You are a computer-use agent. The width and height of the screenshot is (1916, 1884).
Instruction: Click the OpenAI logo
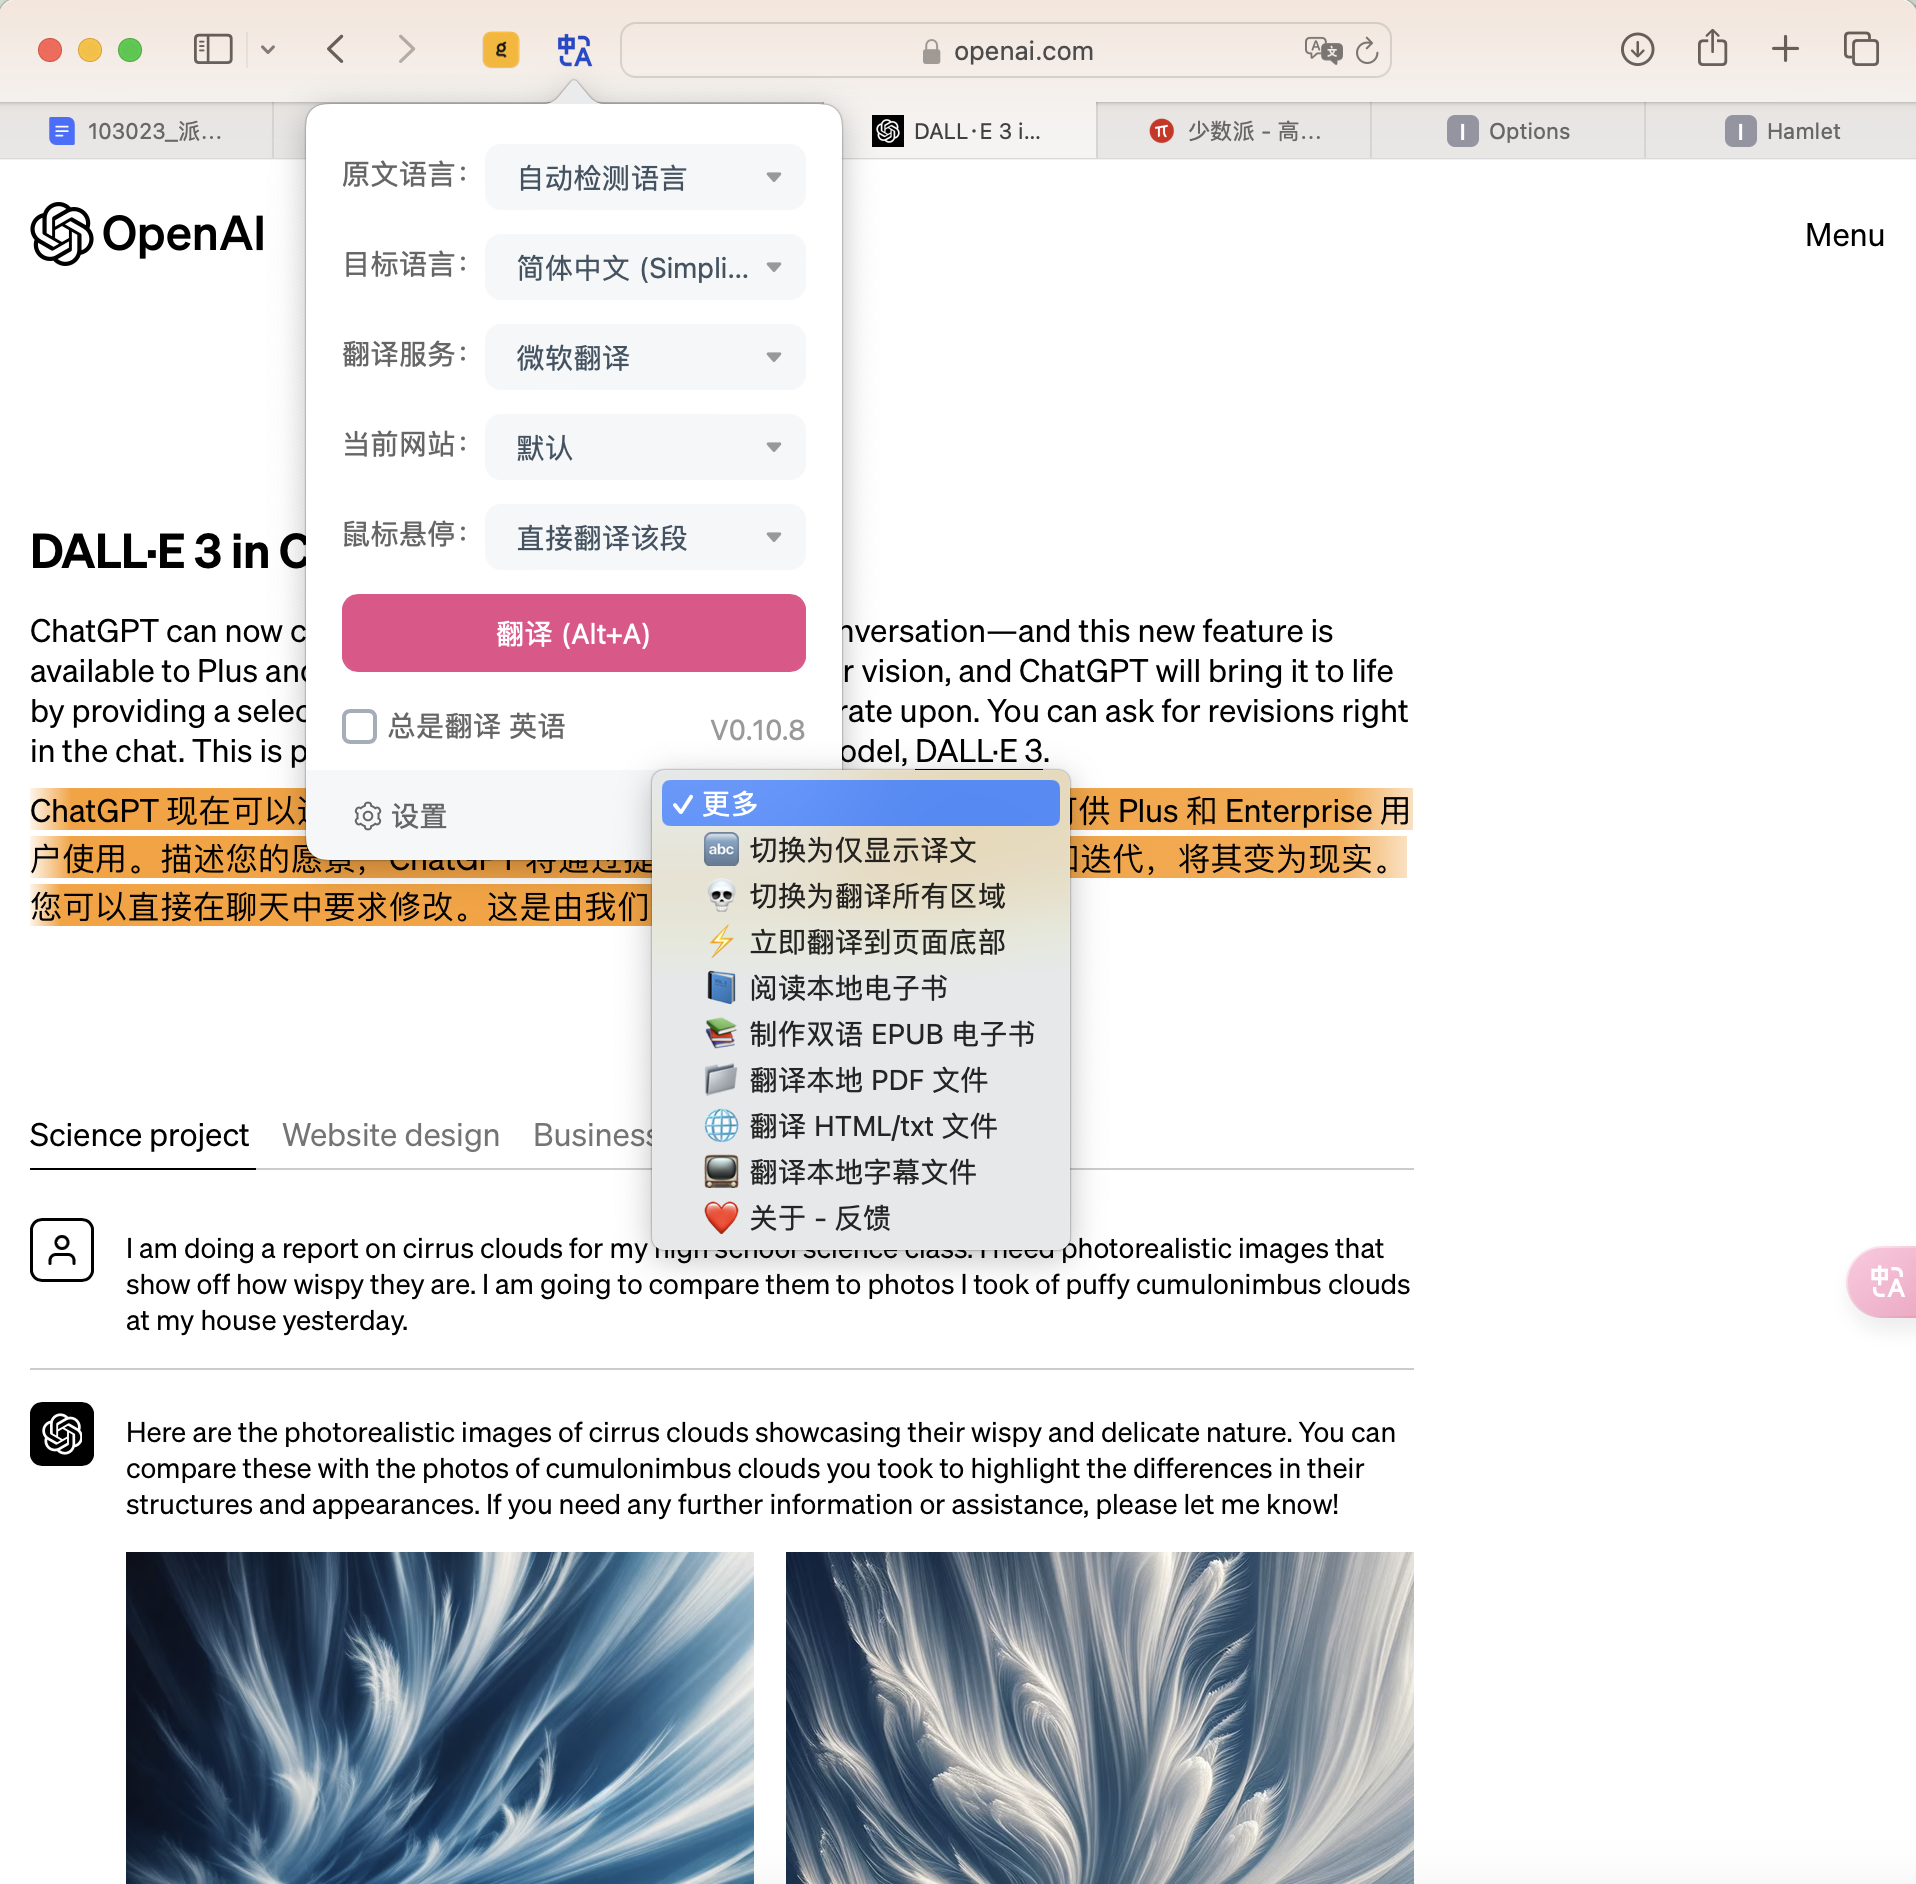tap(148, 234)
